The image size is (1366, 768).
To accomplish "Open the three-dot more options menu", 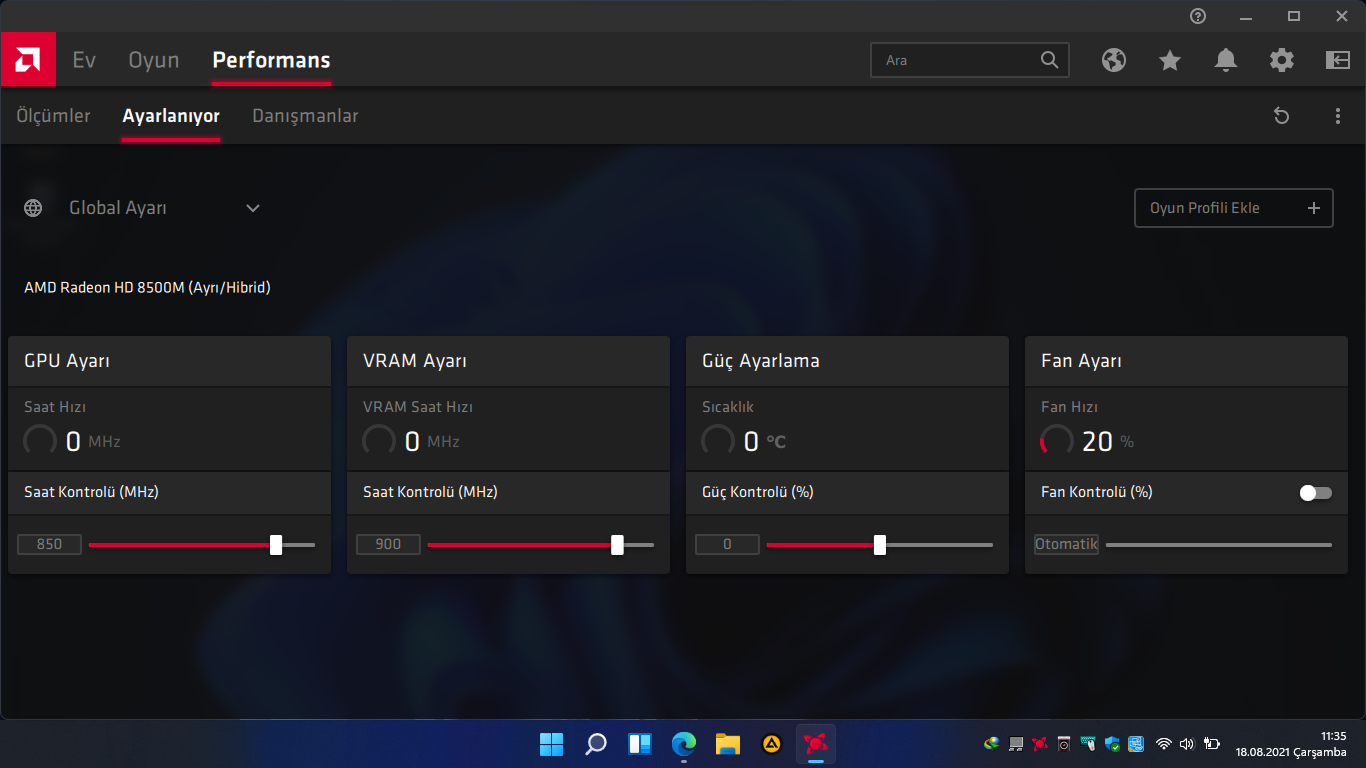I will click(1338, 116).
